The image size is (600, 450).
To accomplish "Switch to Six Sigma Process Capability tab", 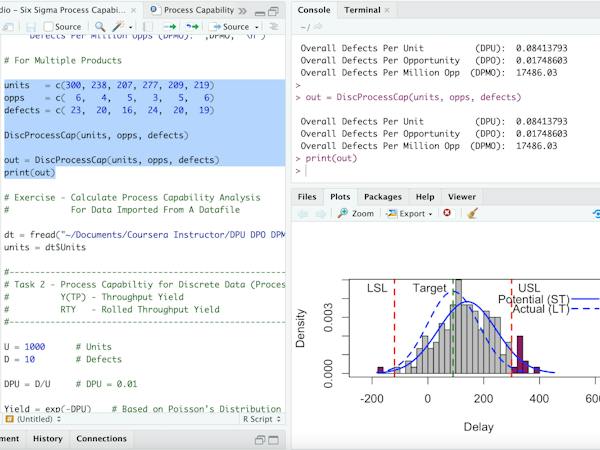I will (63, 10).
